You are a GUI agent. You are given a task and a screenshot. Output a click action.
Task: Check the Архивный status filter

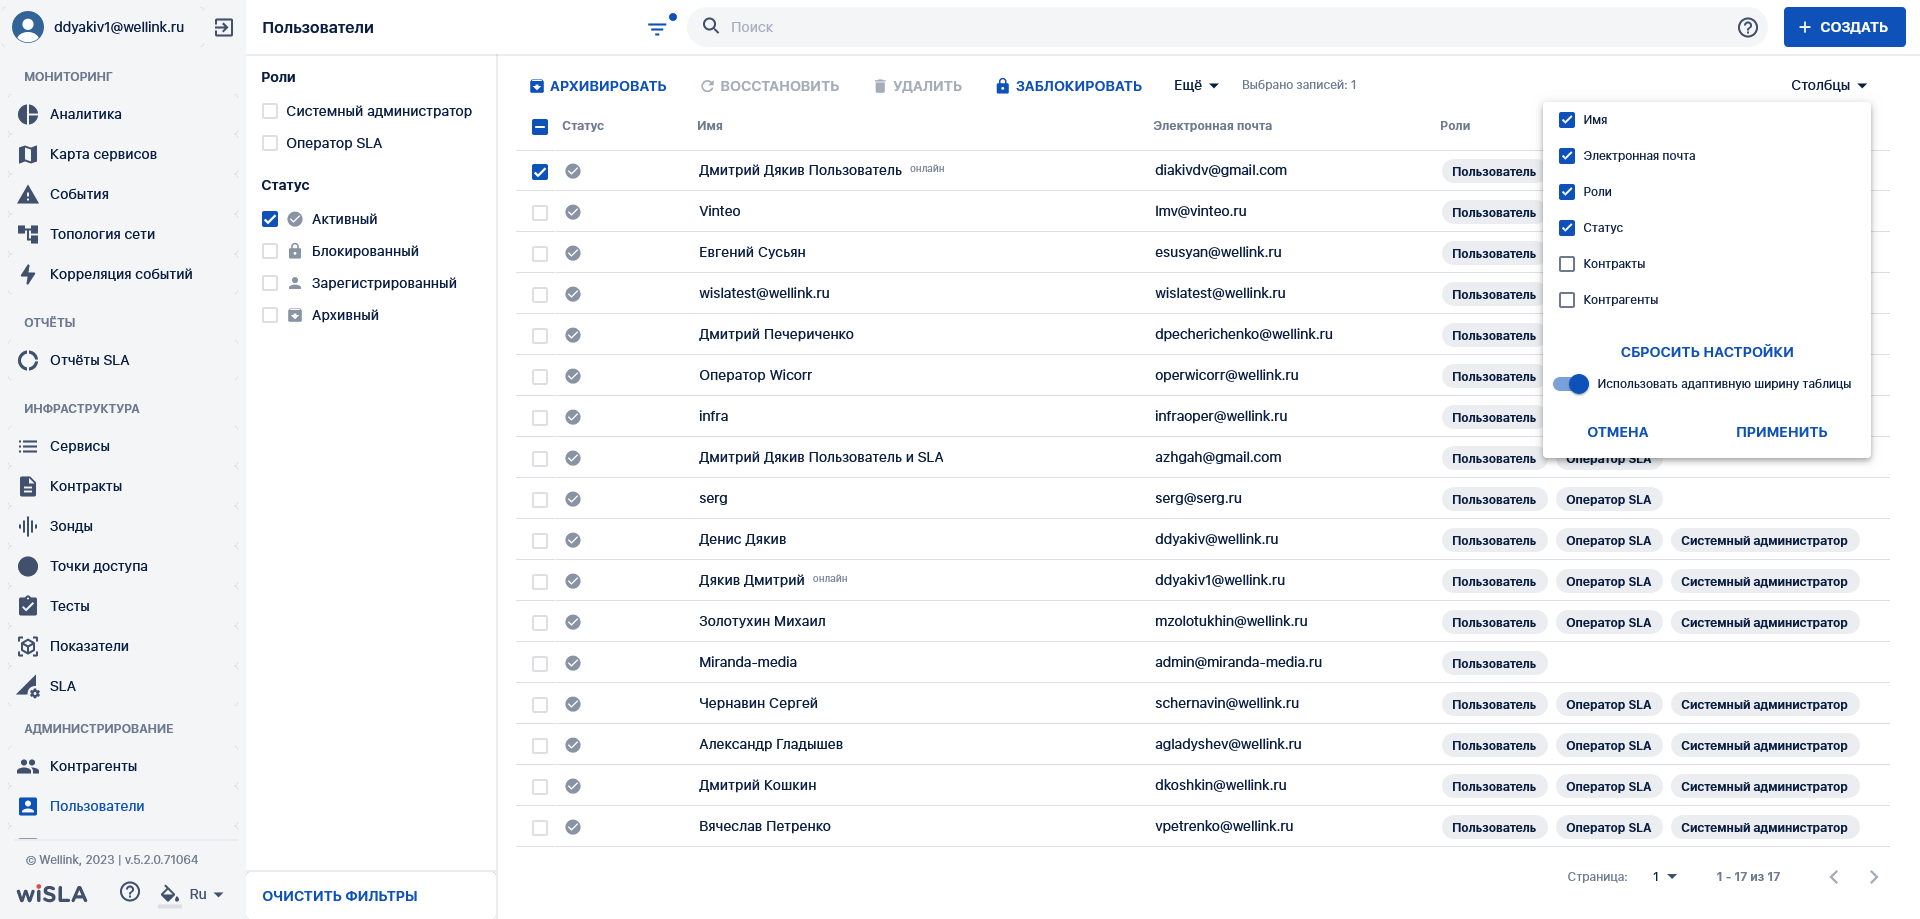270,315
